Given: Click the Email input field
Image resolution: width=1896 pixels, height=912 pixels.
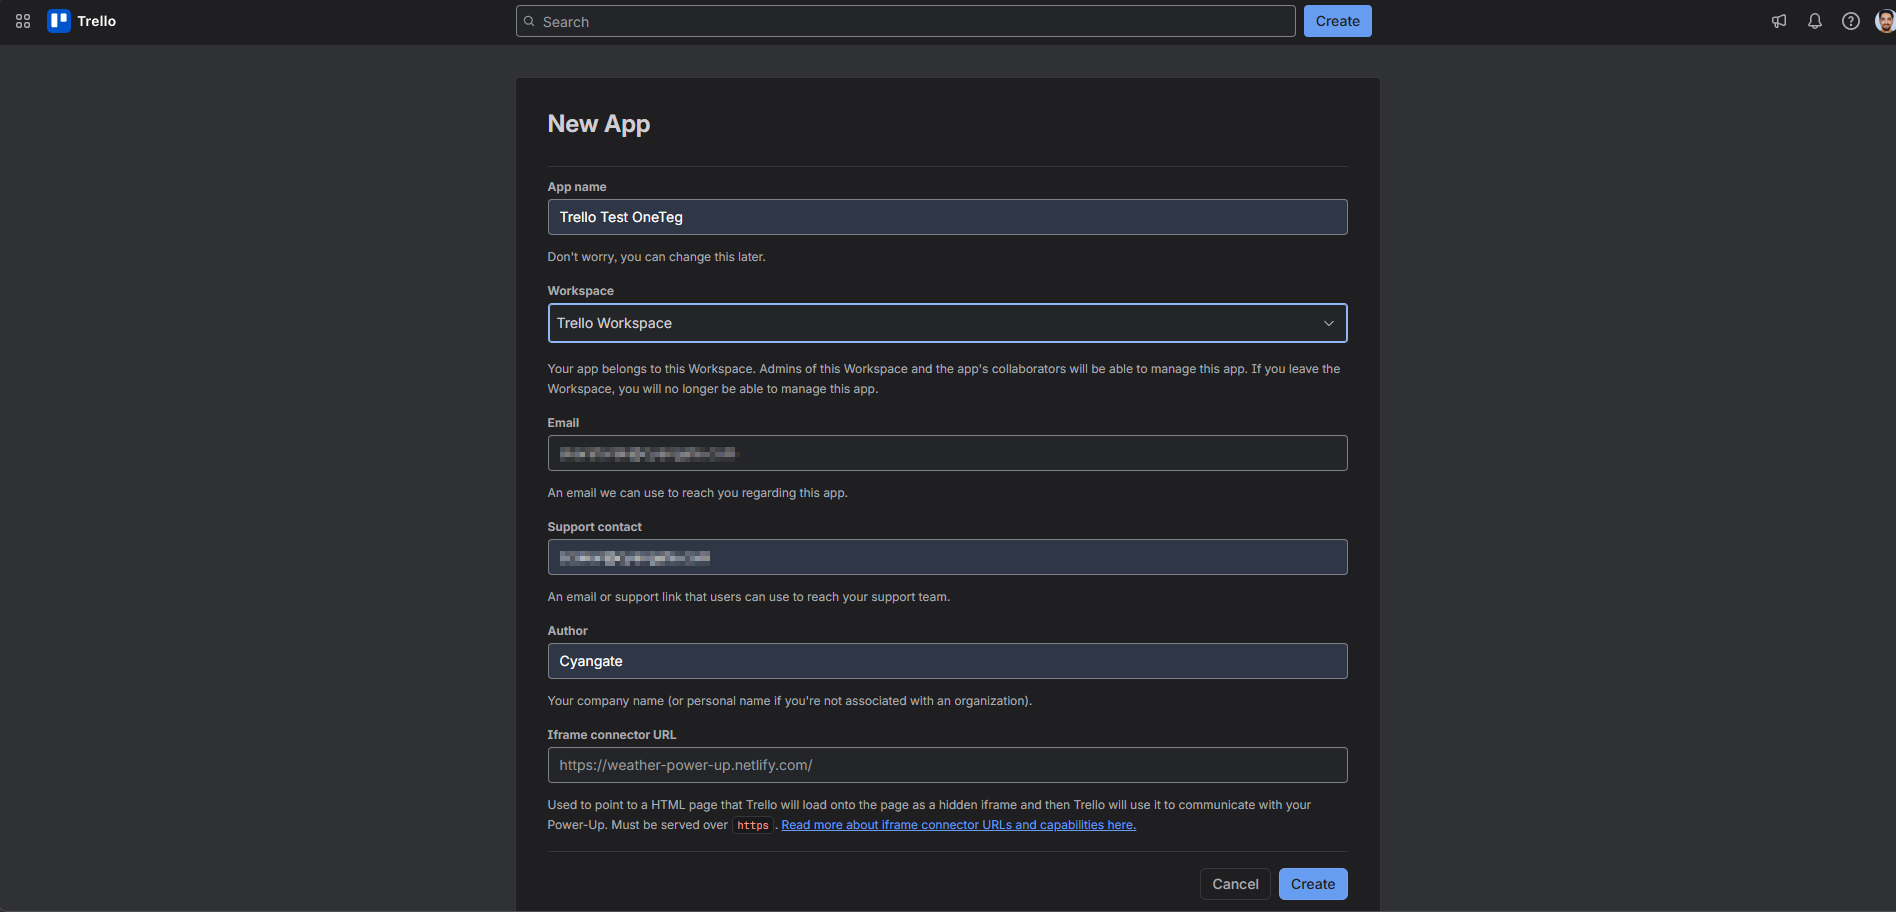Looking at the screenshot, I should point(948,453).
